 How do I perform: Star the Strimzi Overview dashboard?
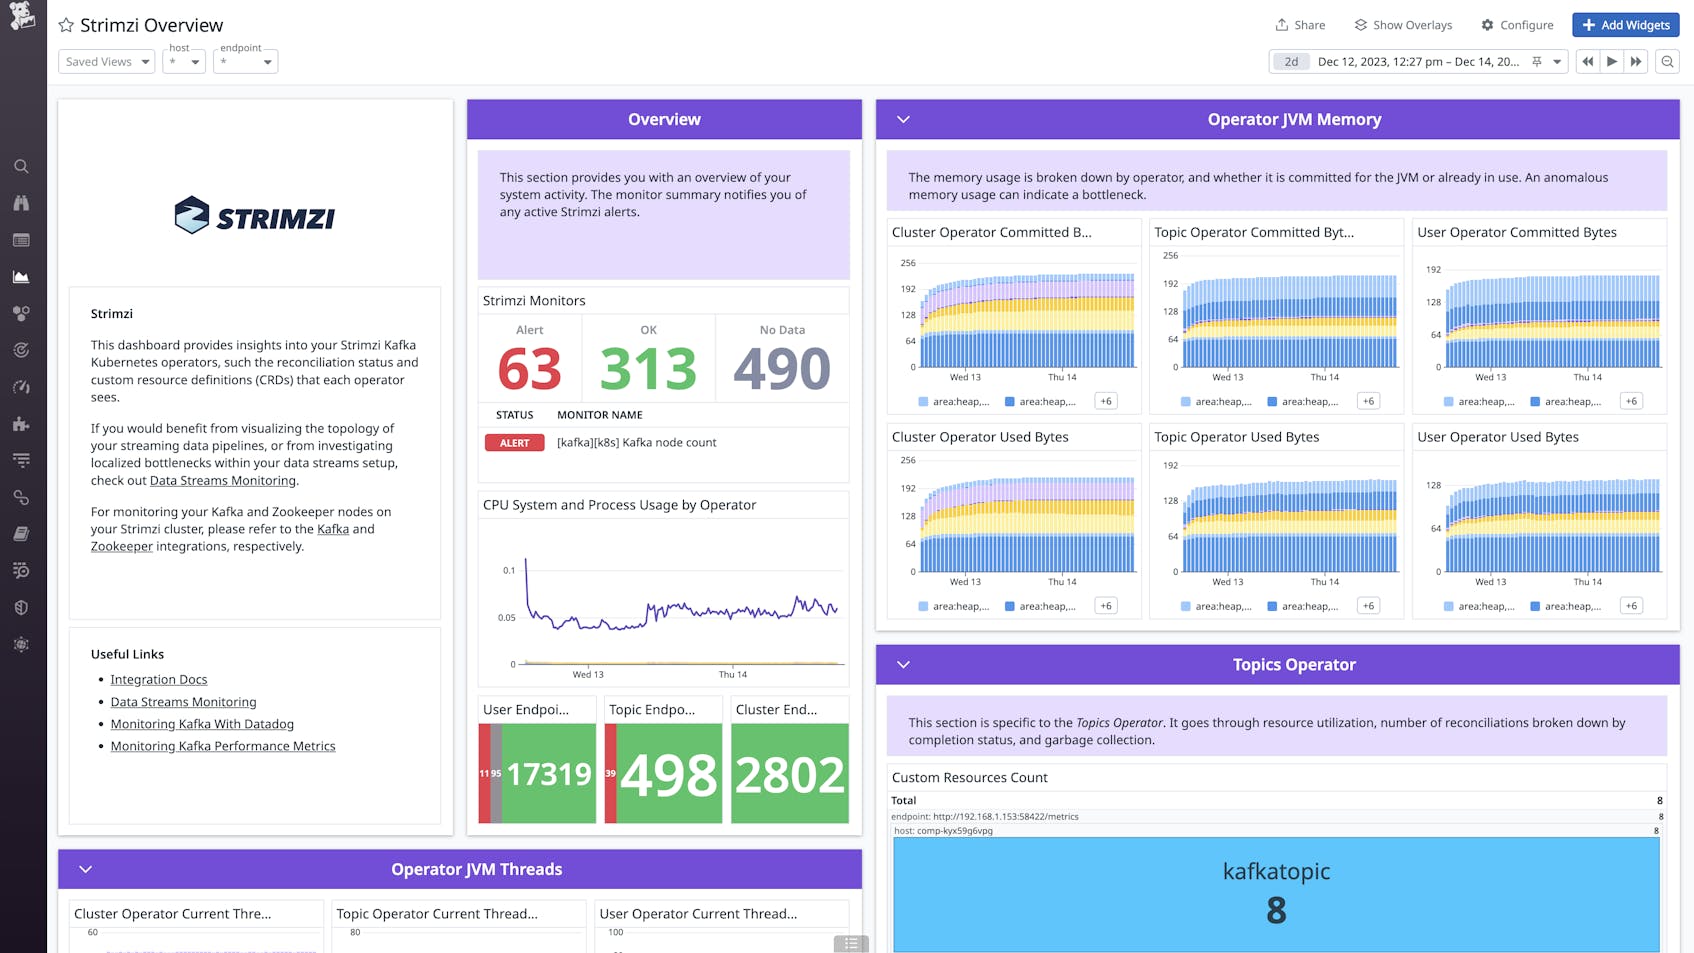point(65,25)
